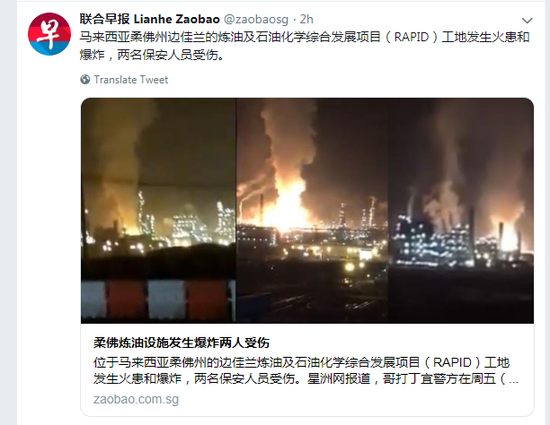Screen dimensions: 550x425
Task: Expand the tweet options chevron
Action: pos(527,20)
